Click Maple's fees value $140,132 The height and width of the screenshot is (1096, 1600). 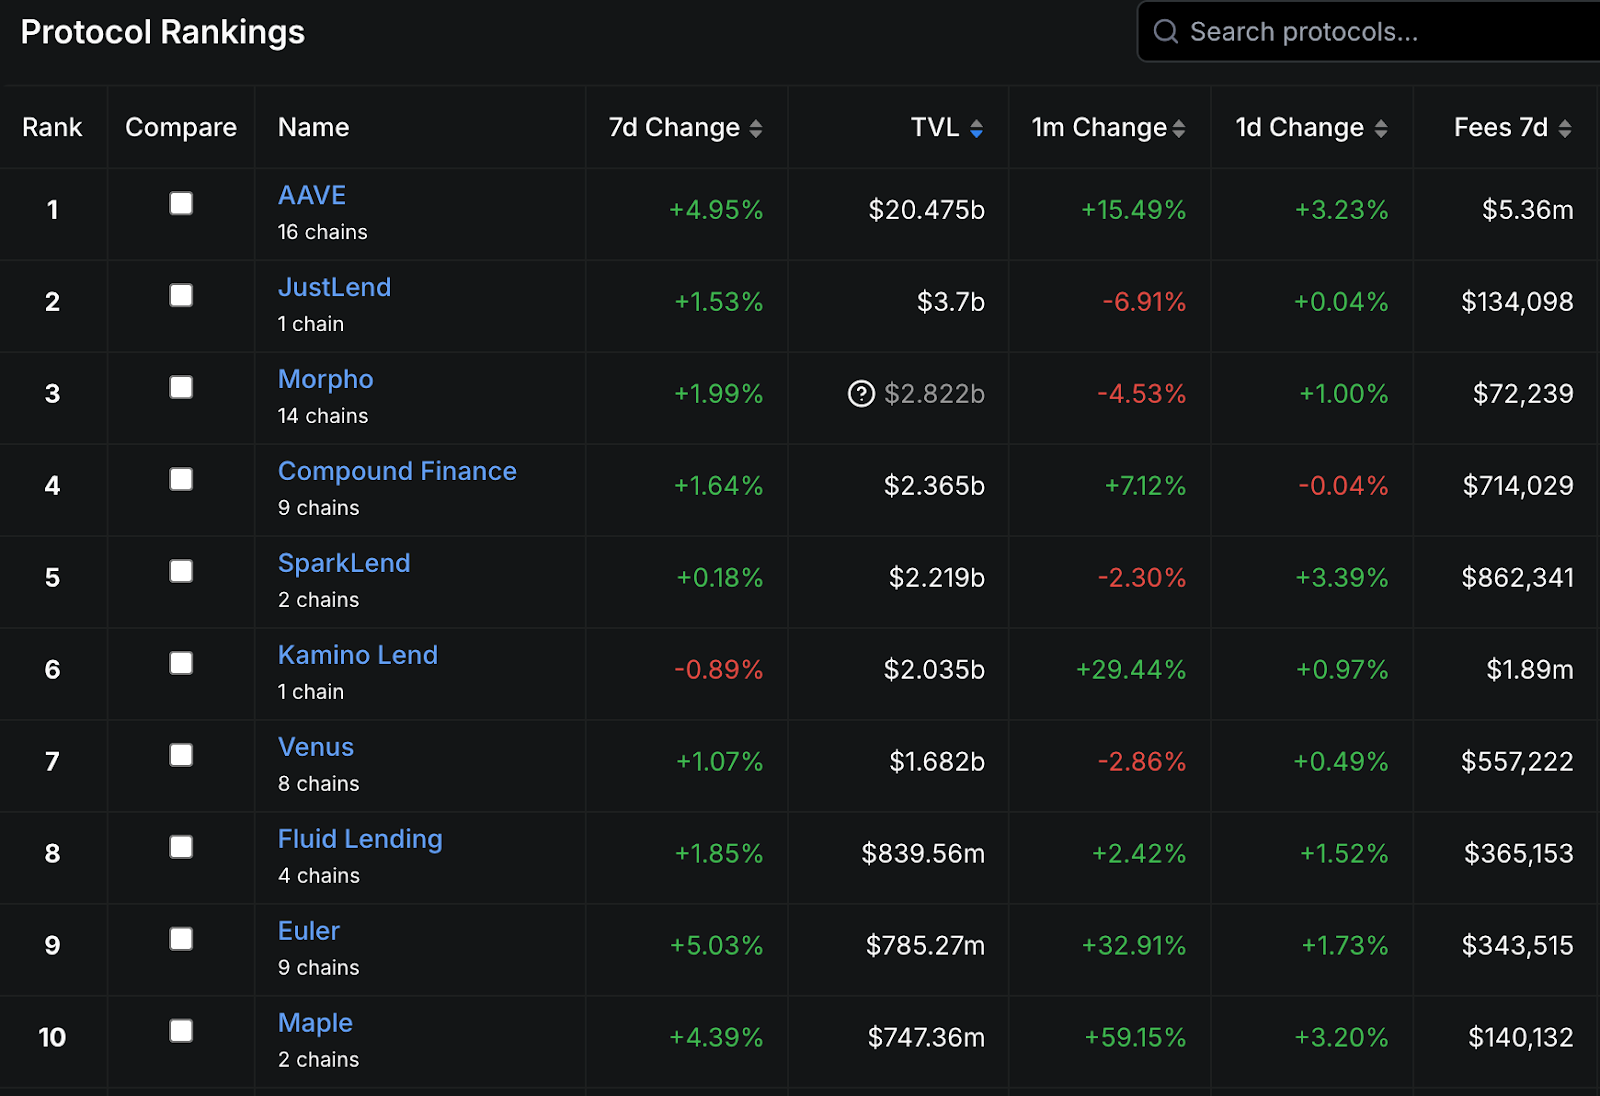tap(1521, 1038)
